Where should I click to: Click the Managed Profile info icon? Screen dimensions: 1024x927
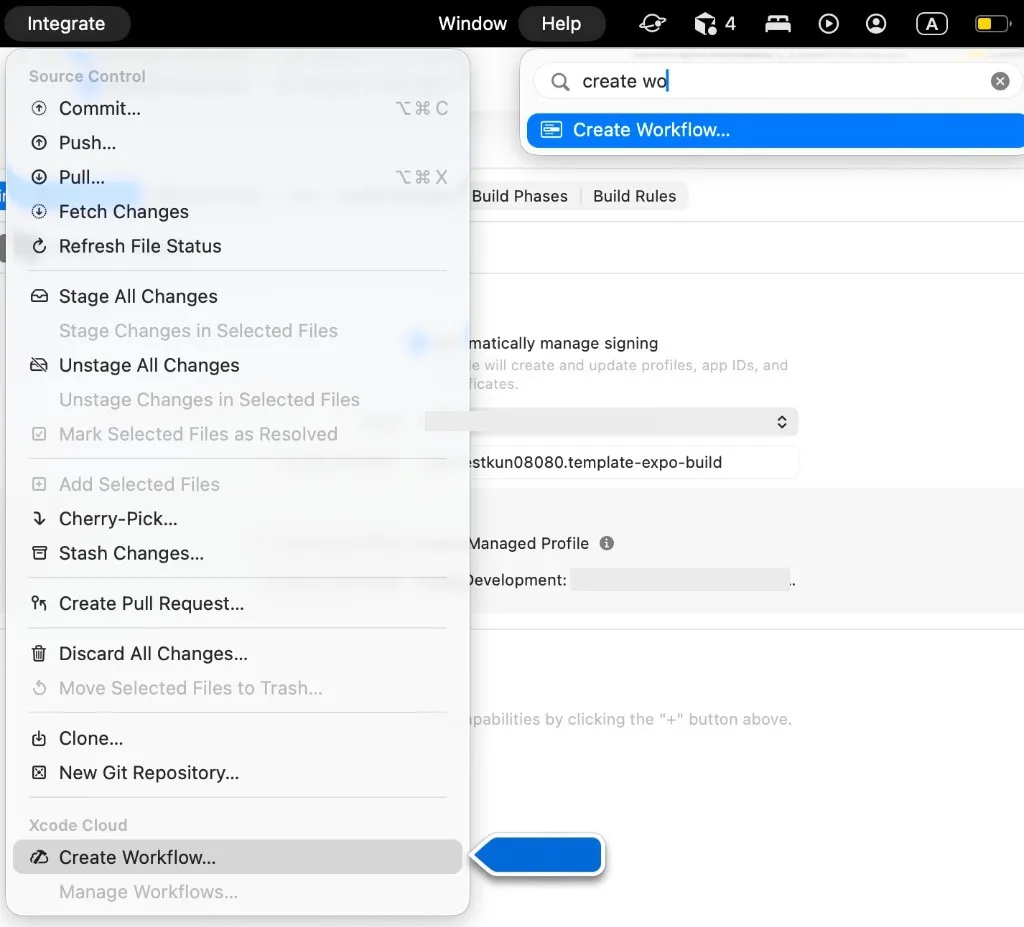tap(607, 544)
